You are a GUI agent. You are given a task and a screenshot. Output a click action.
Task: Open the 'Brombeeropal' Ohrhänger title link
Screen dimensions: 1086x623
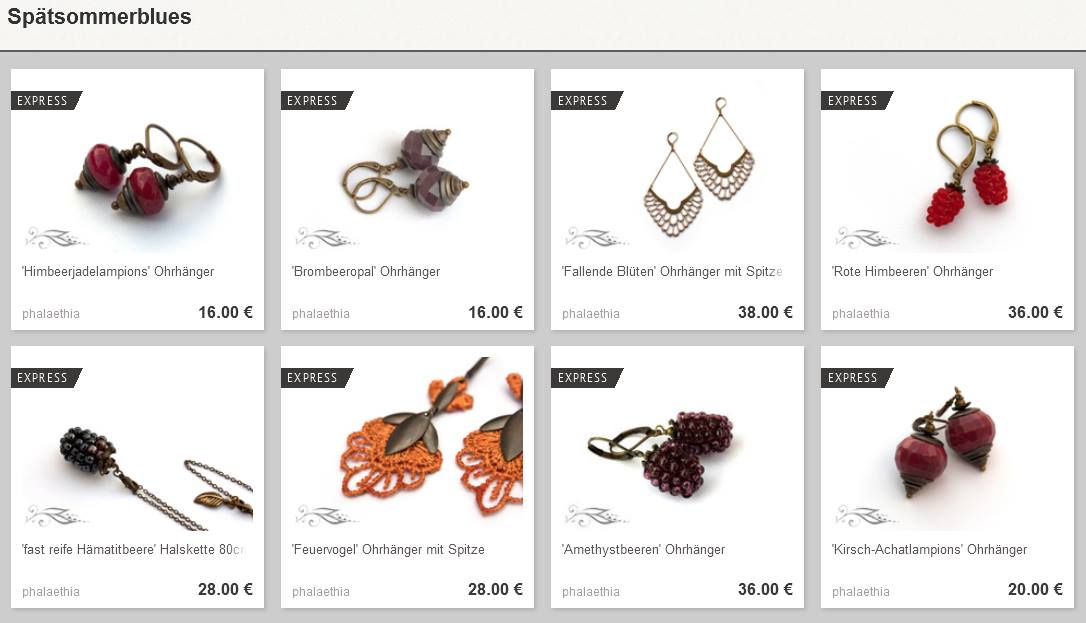pyautogui.click(x=366, y=271)
